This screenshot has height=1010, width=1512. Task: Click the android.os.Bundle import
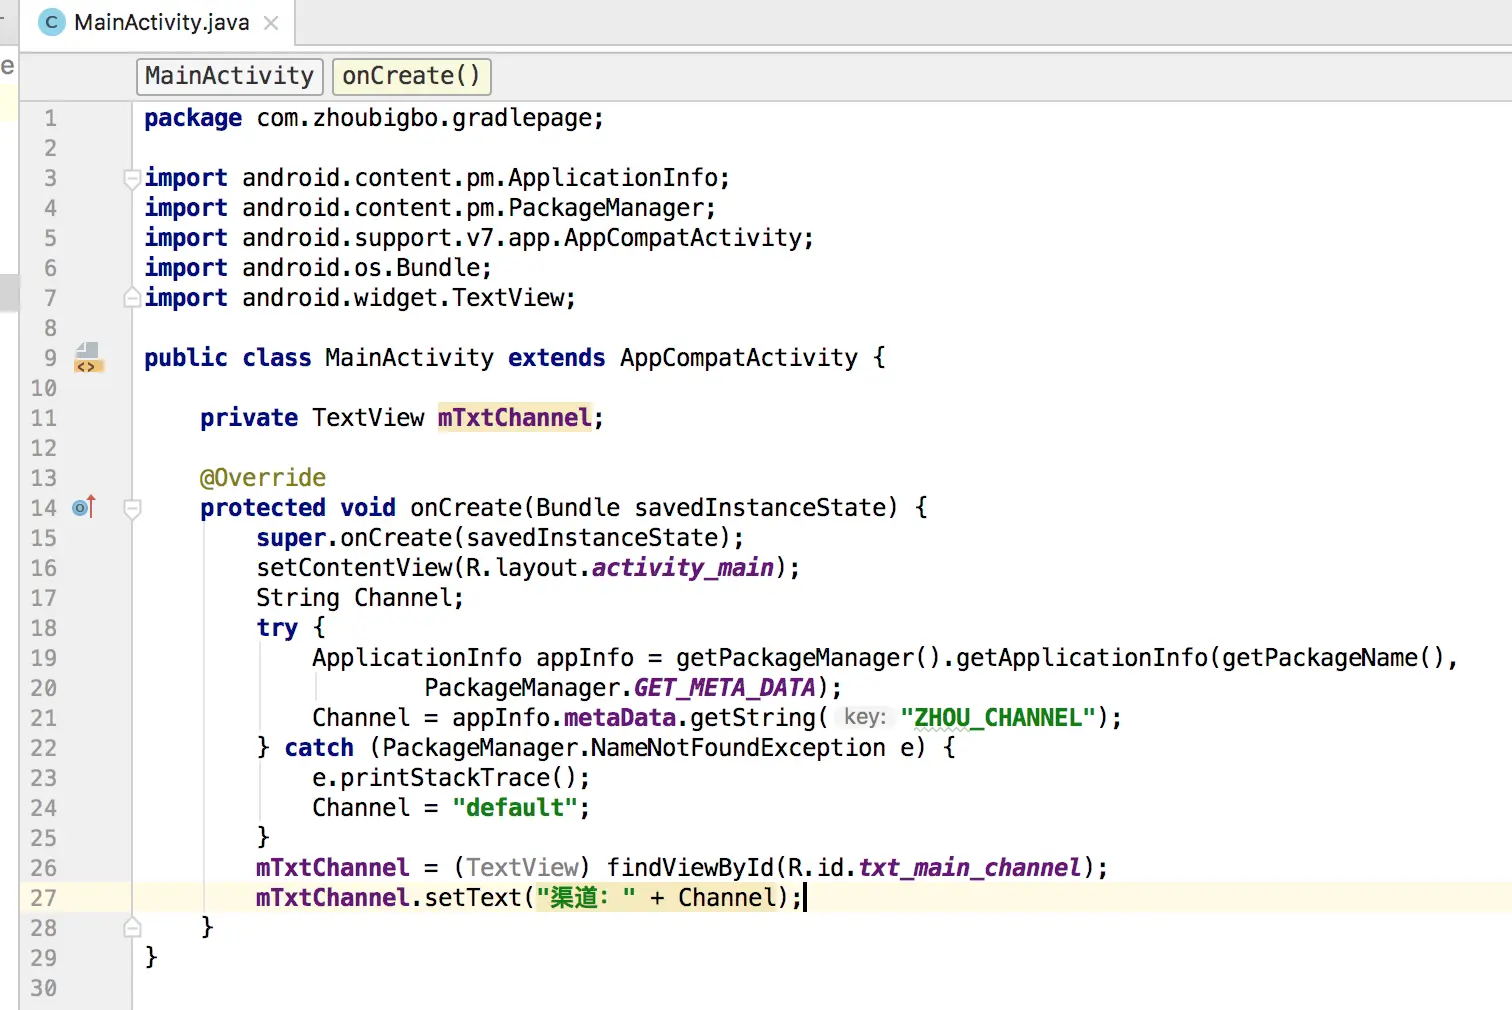coord(361,268)
